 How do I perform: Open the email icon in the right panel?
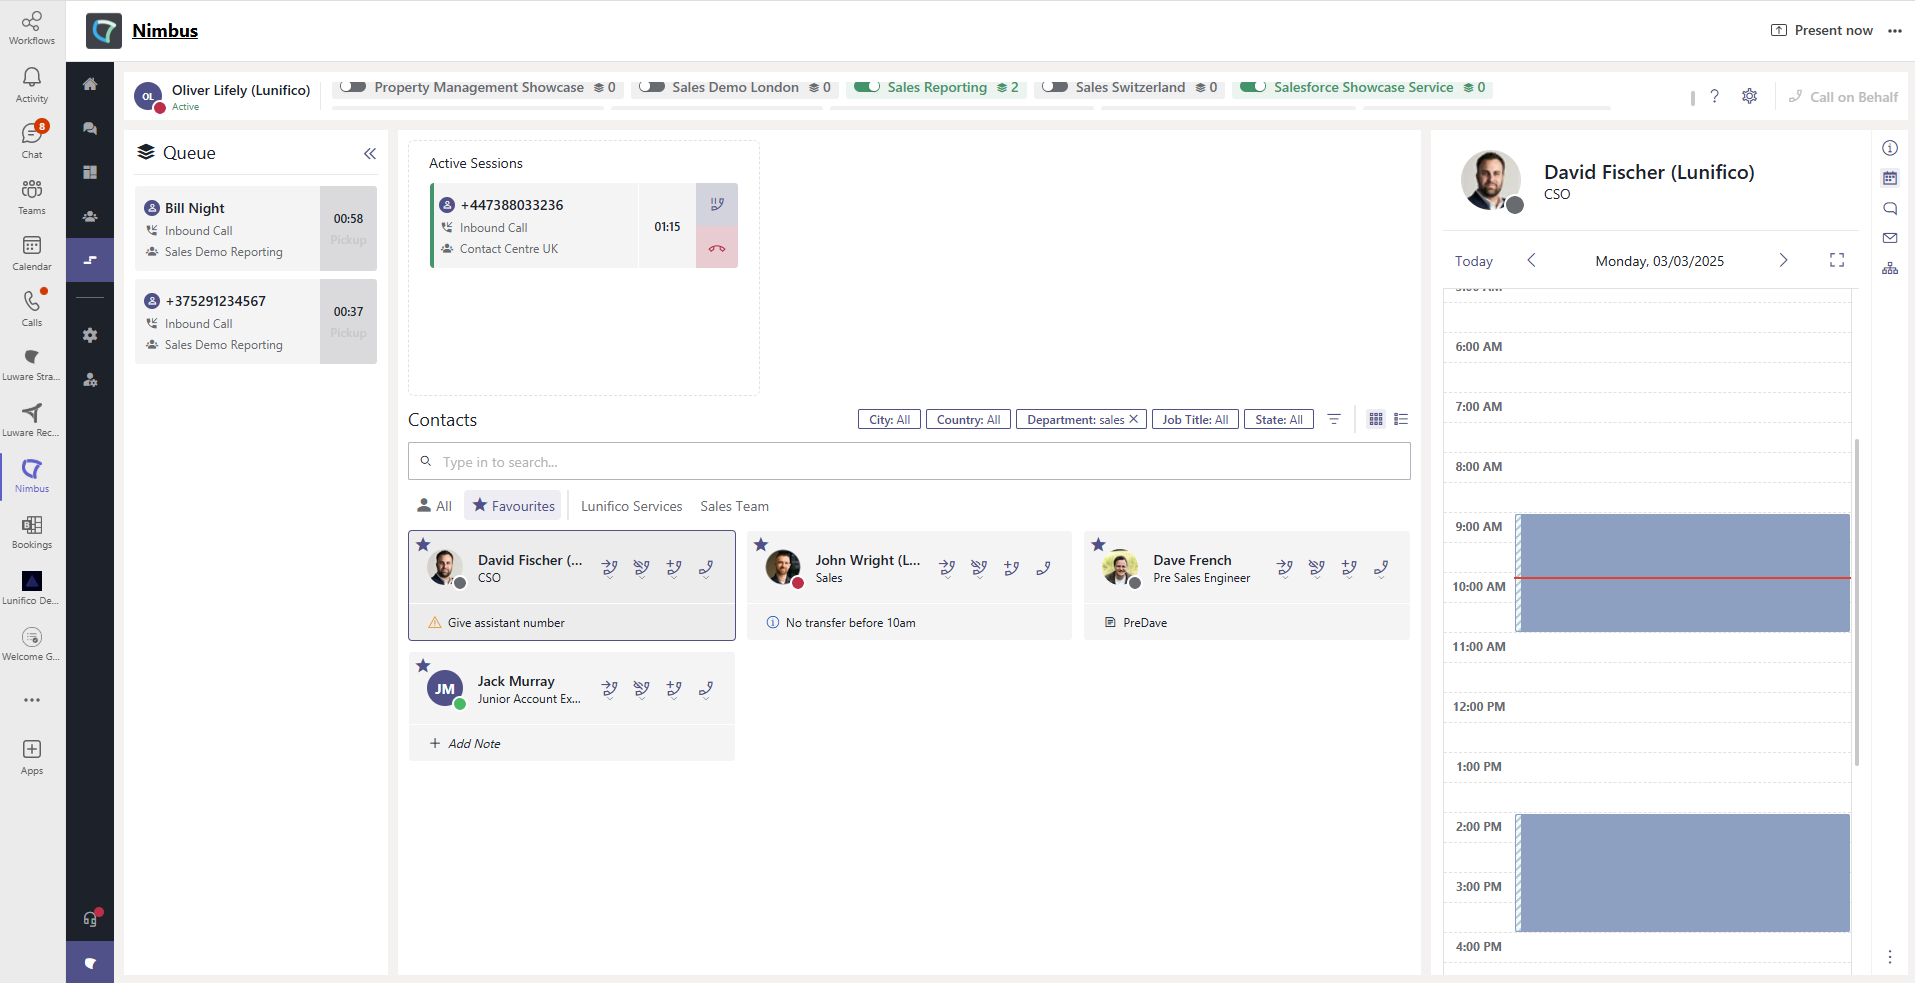[1889, 238]
